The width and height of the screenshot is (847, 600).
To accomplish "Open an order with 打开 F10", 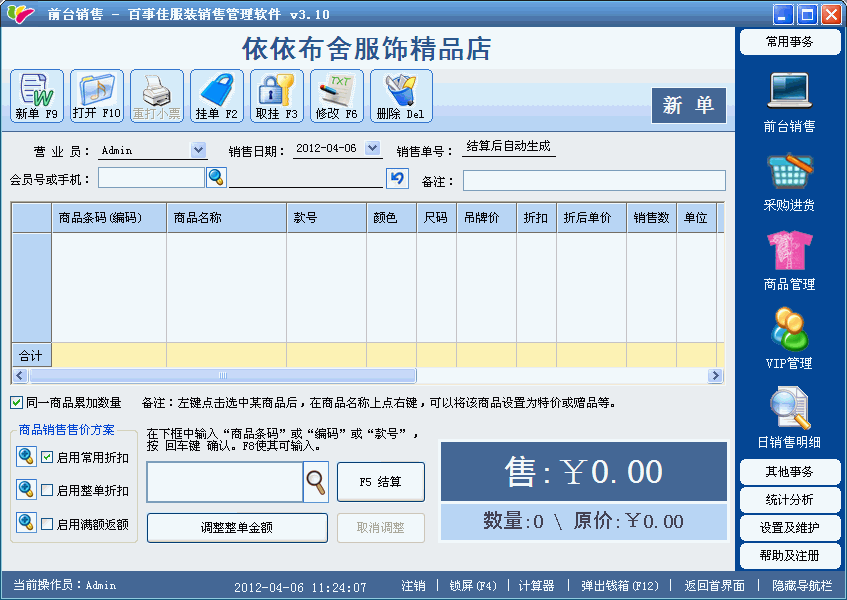I will pos(97,96).
